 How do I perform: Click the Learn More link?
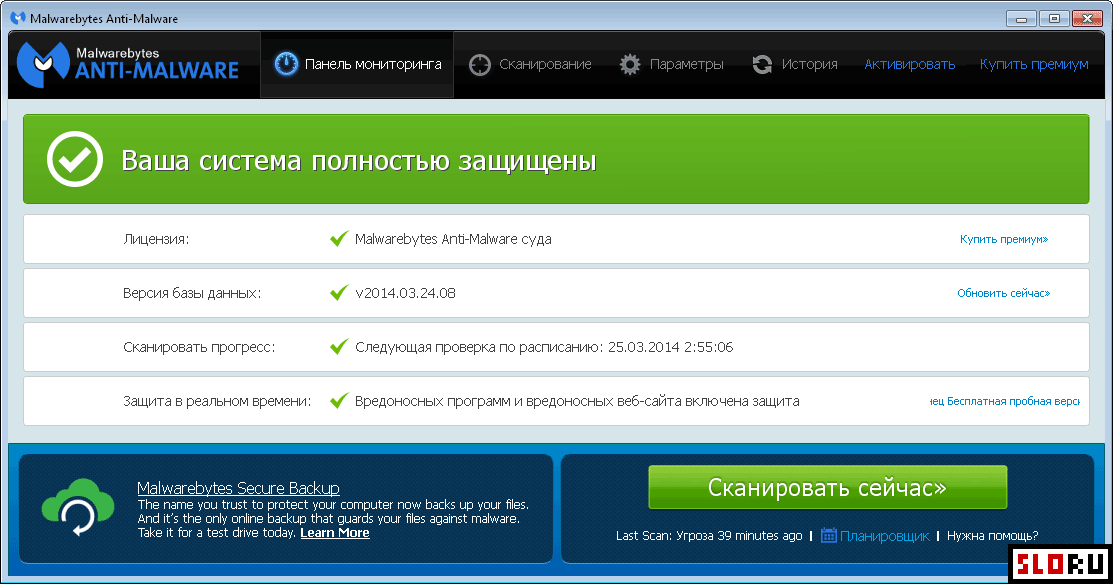335,533
